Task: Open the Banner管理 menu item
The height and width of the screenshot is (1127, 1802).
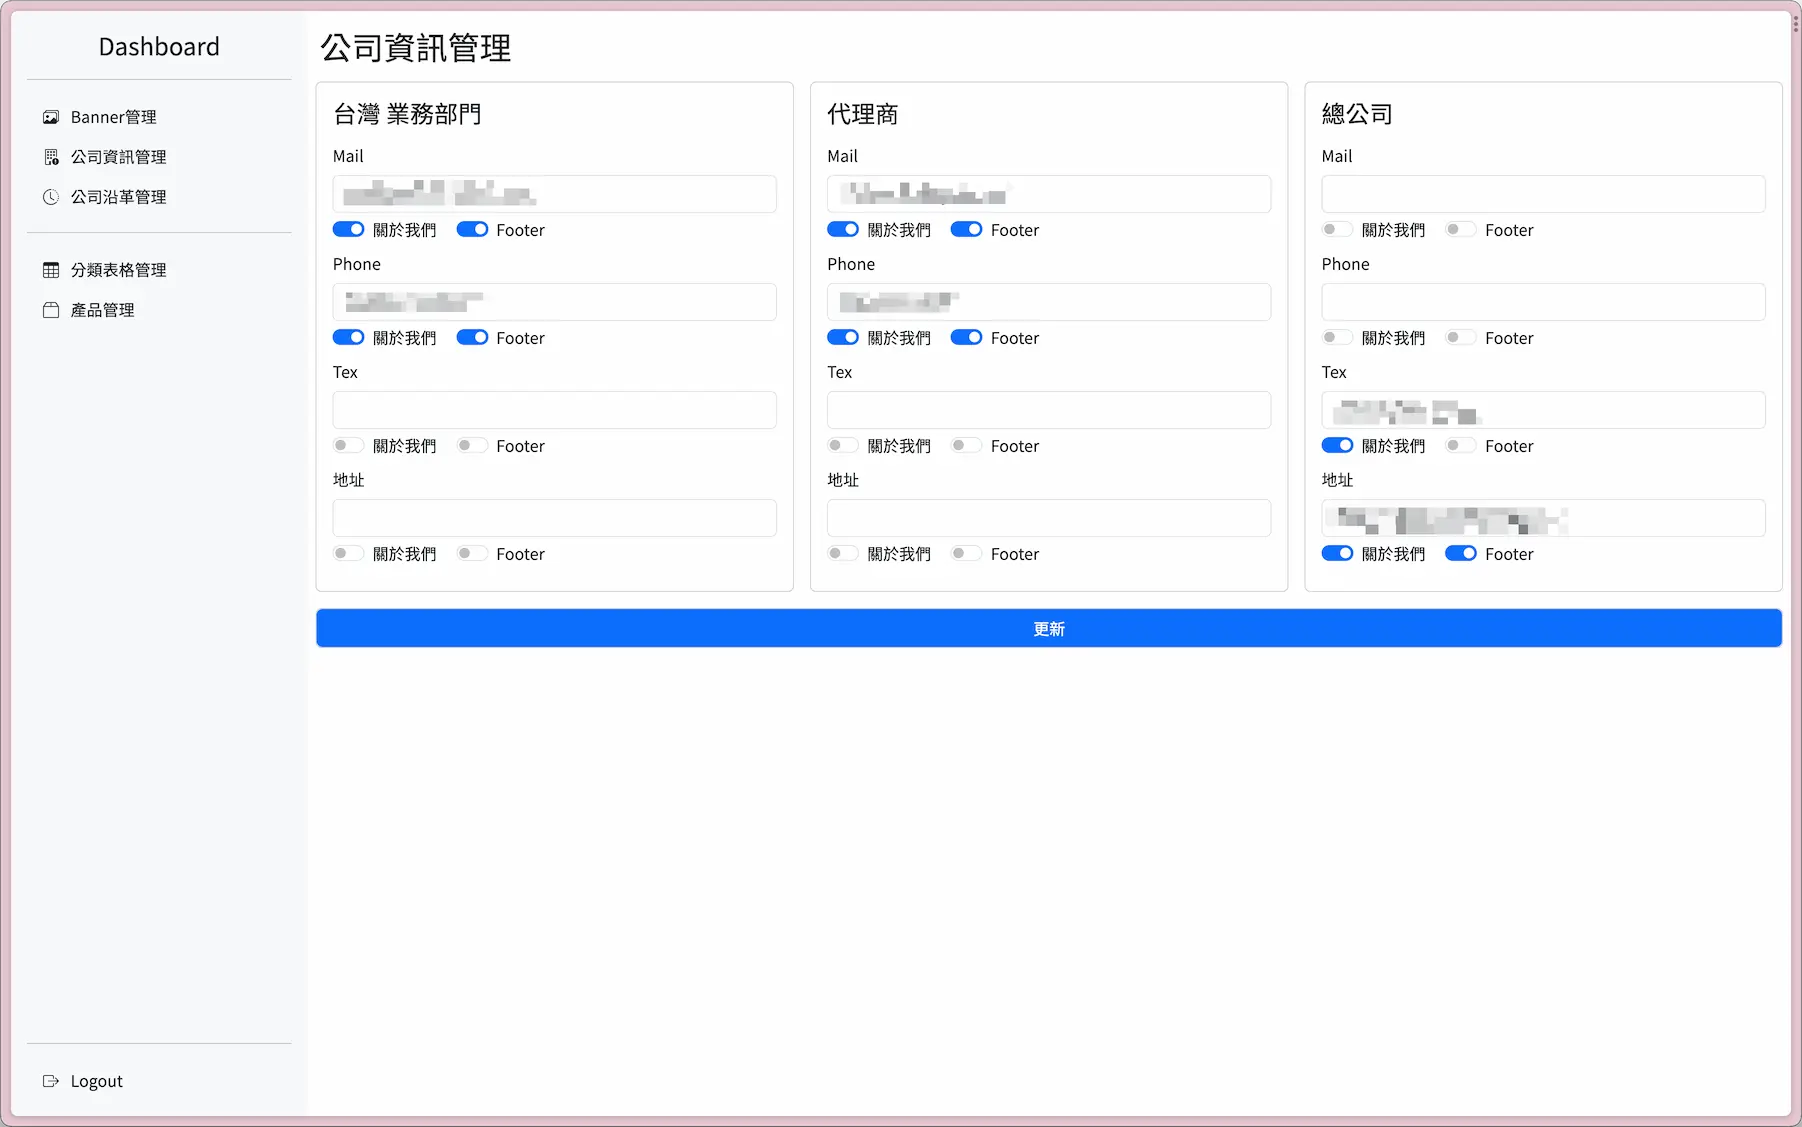Action: click(113, 117)
